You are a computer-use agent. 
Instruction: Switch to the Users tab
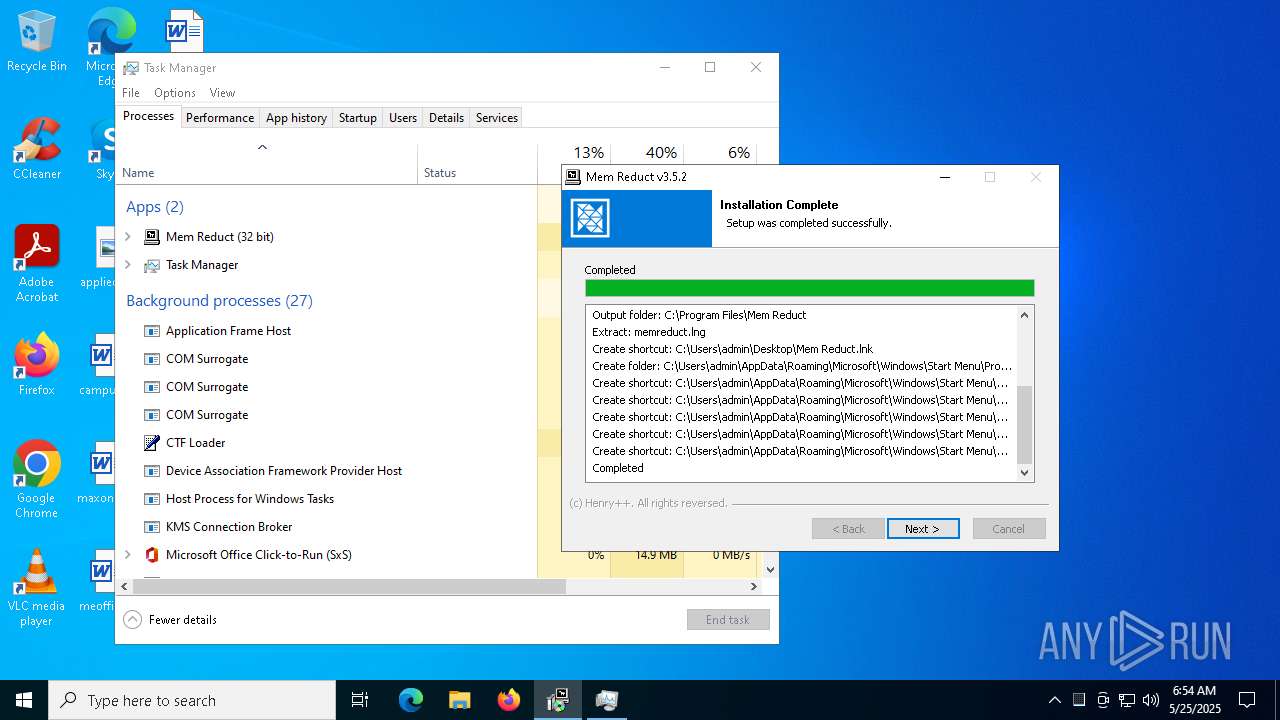403,118
